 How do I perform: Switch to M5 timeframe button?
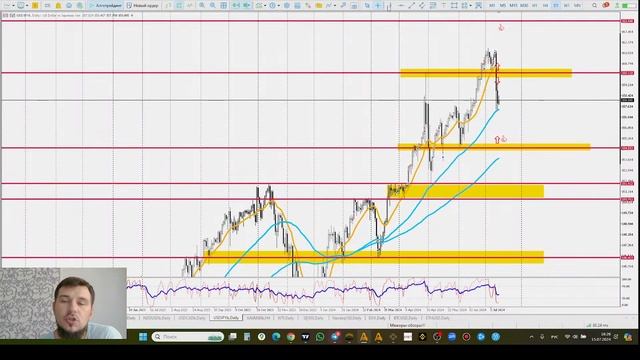(503, 6)
